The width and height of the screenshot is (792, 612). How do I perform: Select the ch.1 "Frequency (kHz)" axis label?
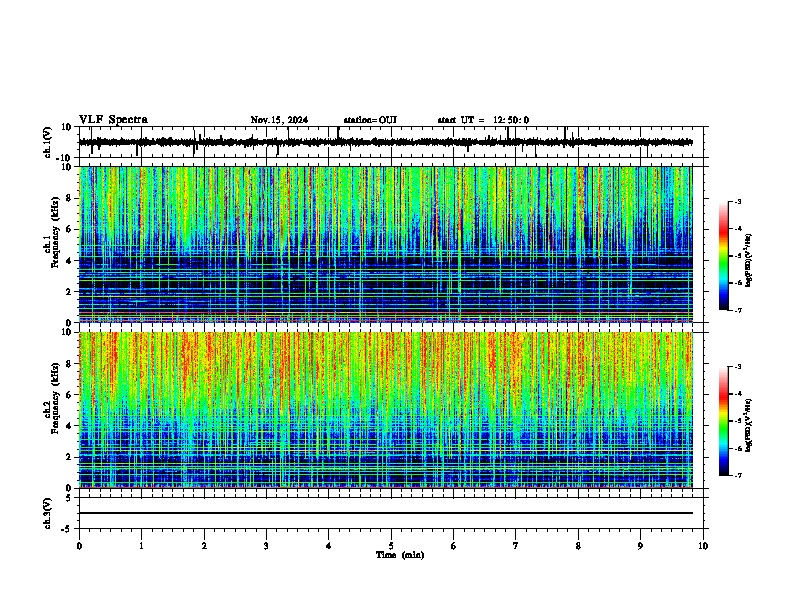coord(55,232)
